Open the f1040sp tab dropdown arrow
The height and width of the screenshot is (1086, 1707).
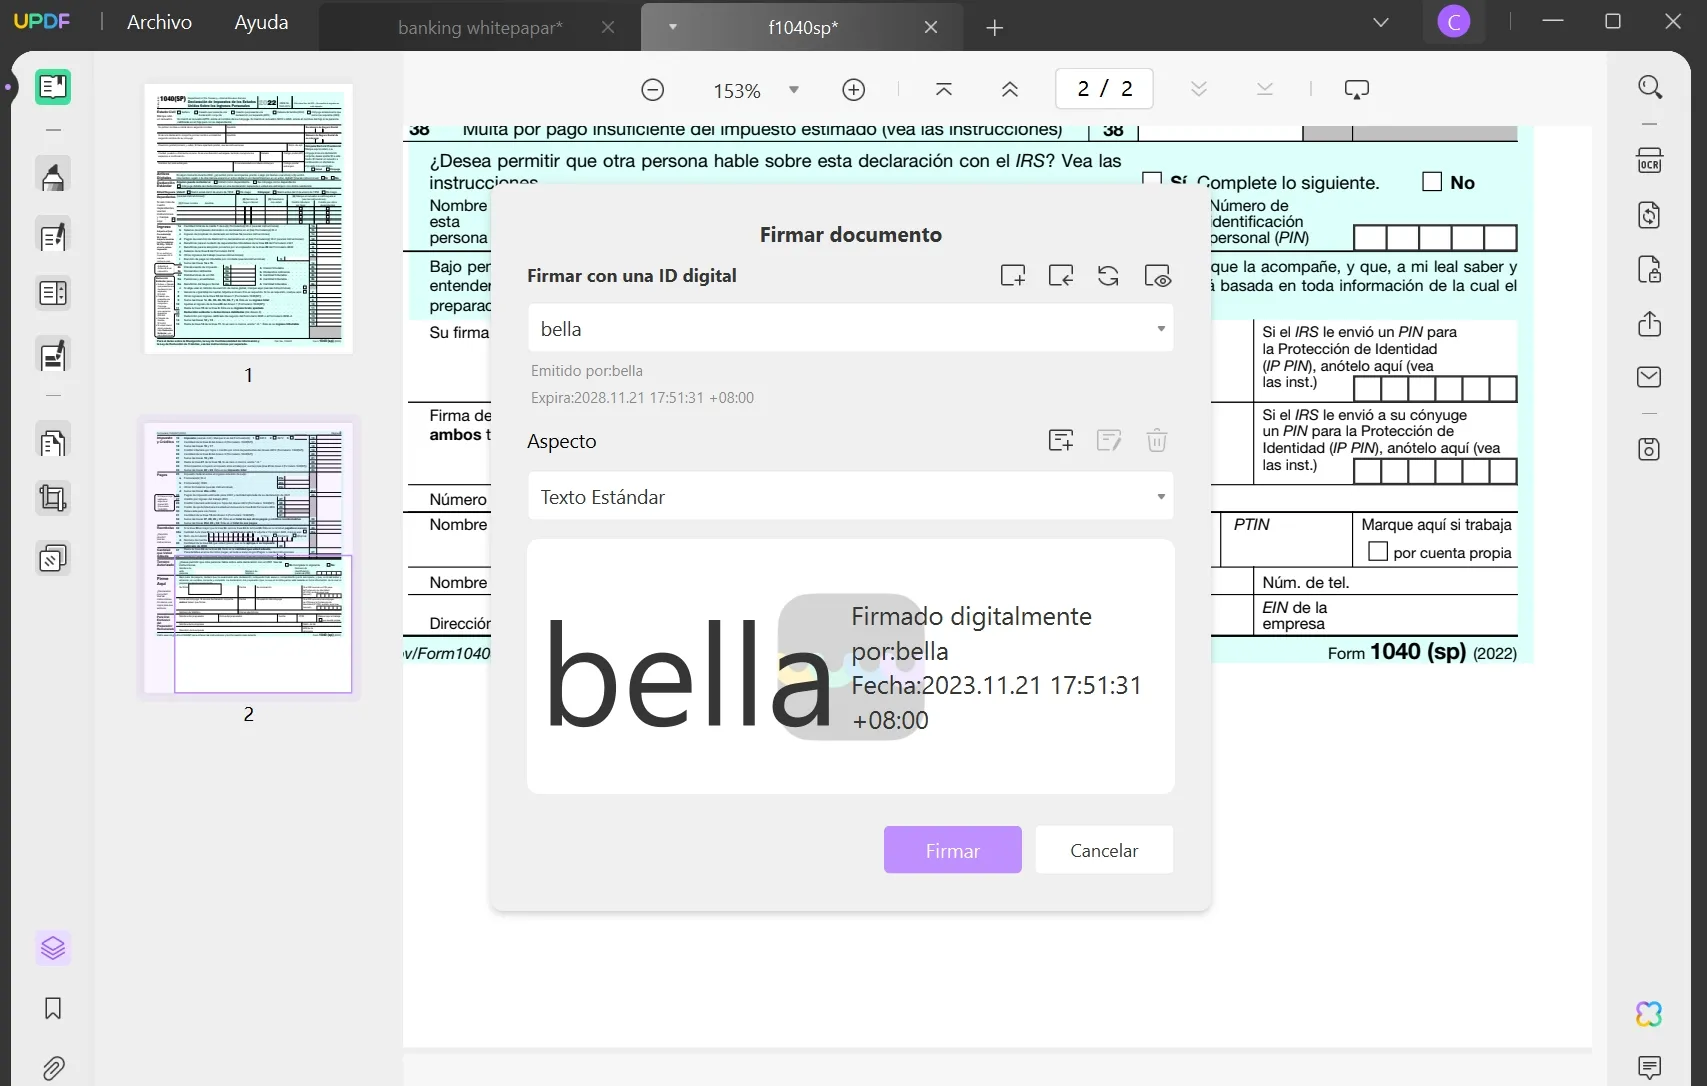pos(673,27)
